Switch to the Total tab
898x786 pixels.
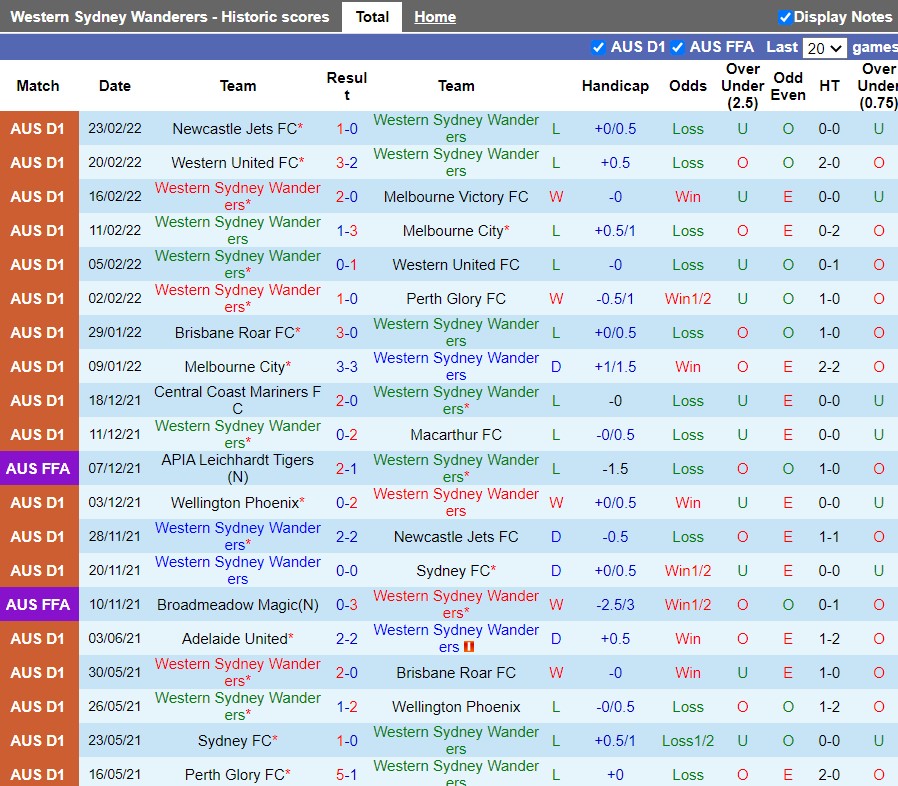click(372, 17)
